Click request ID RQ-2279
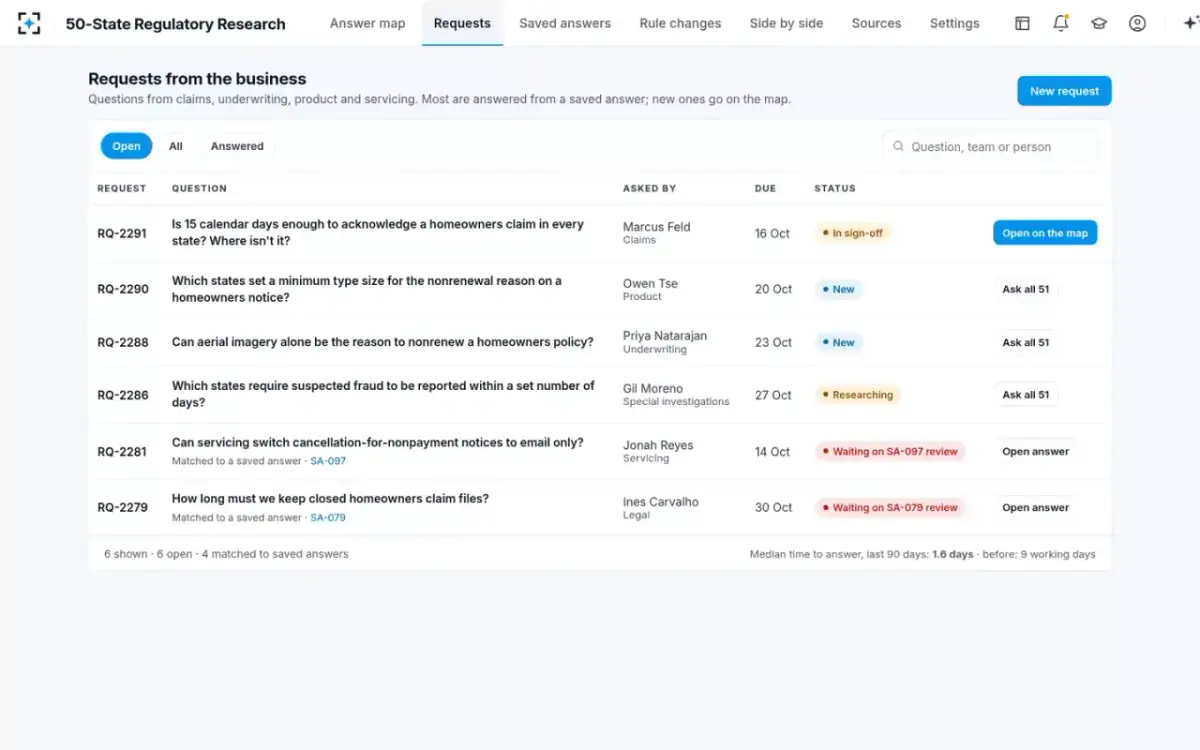This screenshot has height=750, width=1200. click(x=122, y=507)
